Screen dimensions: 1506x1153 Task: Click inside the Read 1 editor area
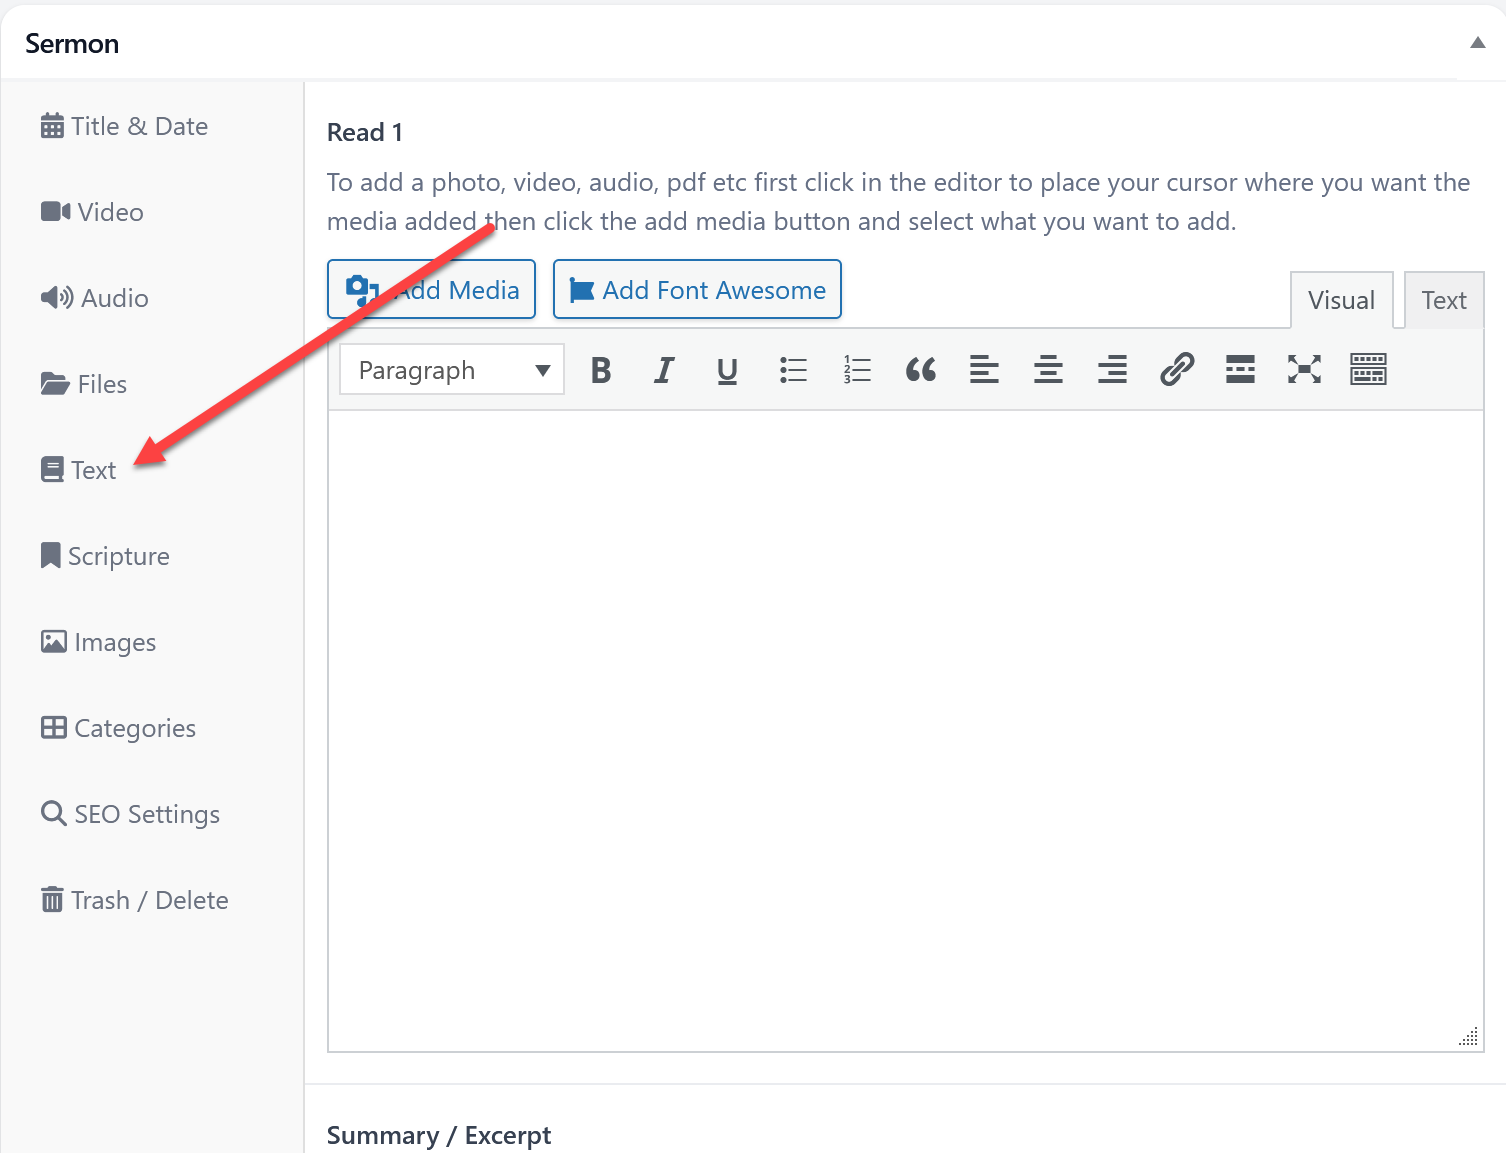click(x=905, y=730)
